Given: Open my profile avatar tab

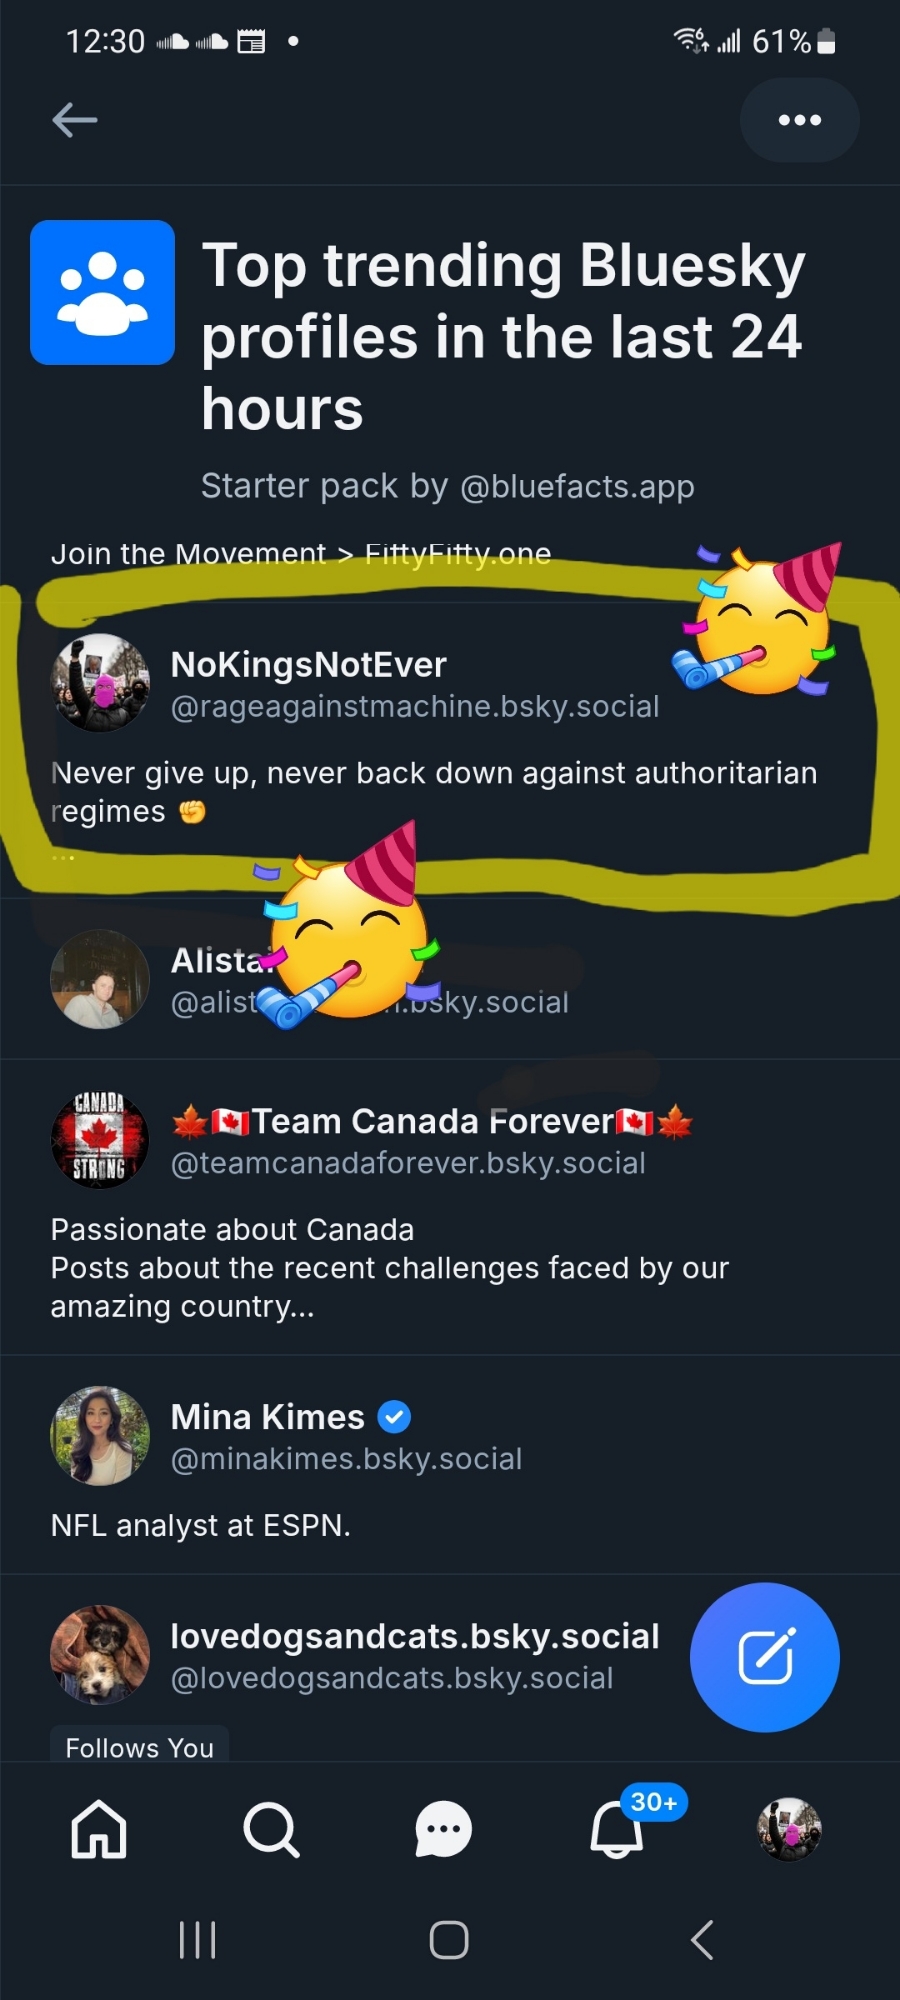Looking at the screenshot, I should (x=789, y=1829).
